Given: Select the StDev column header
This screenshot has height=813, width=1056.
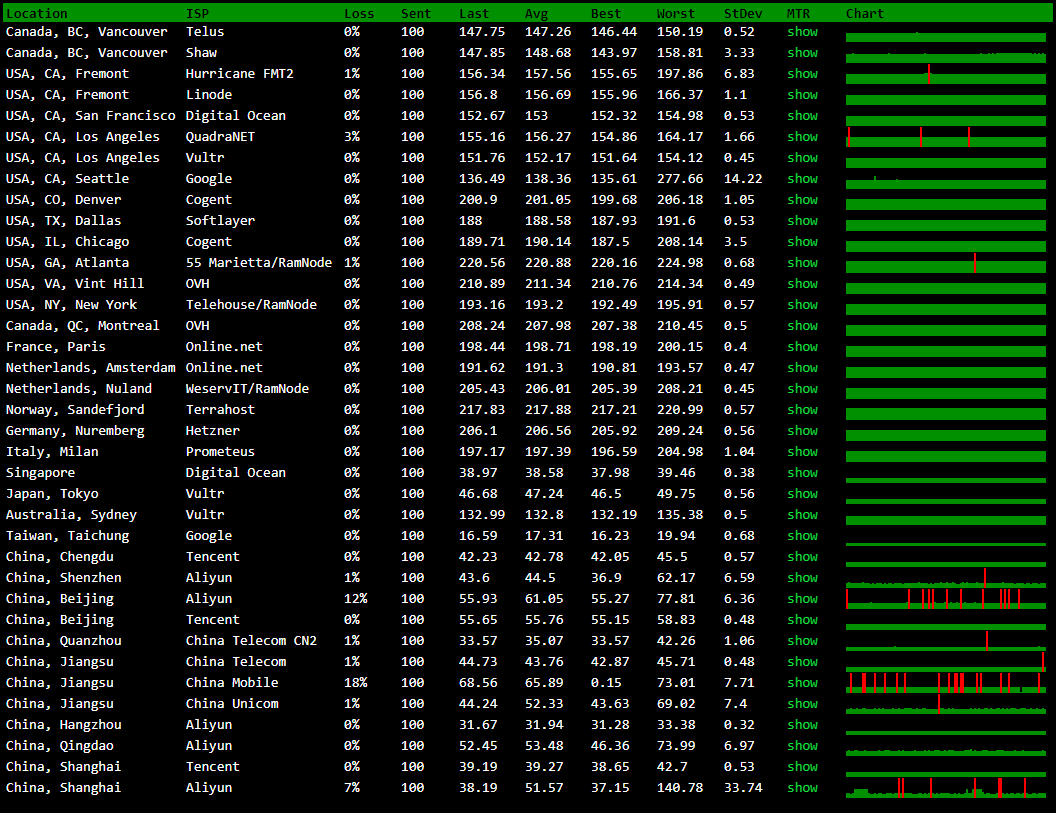Looking at the screenshot, I should tap(742, 13).
